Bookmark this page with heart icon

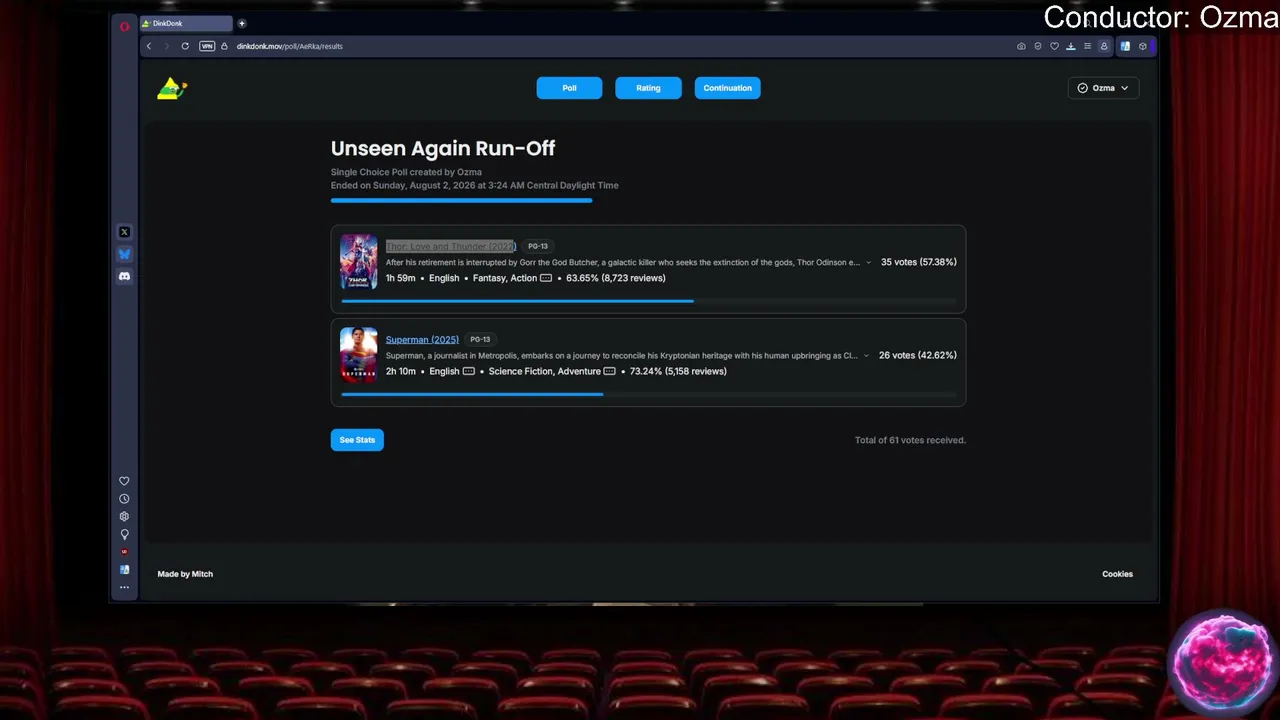tap(1054, 46)
